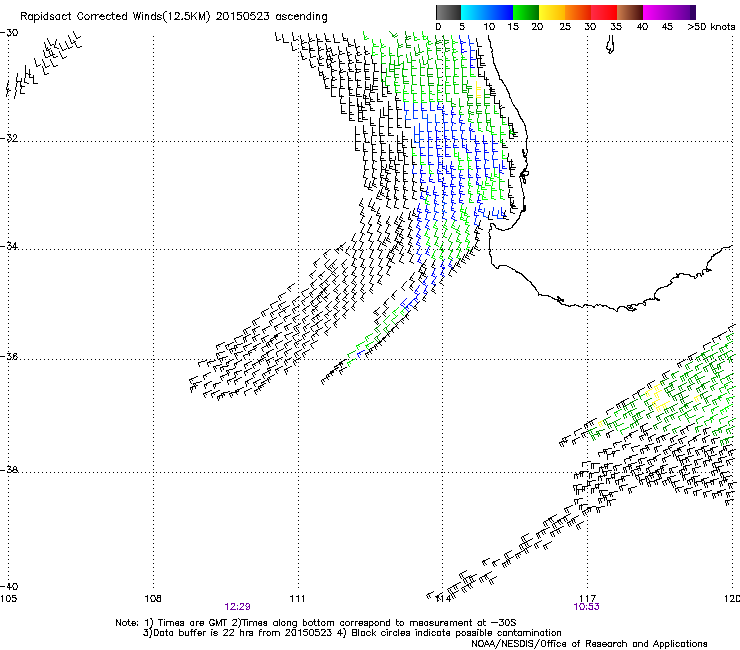Select the "-30" latitude axis label
Image resolution: width=740 pixels, height=650 pixels.
pos(9,33)
